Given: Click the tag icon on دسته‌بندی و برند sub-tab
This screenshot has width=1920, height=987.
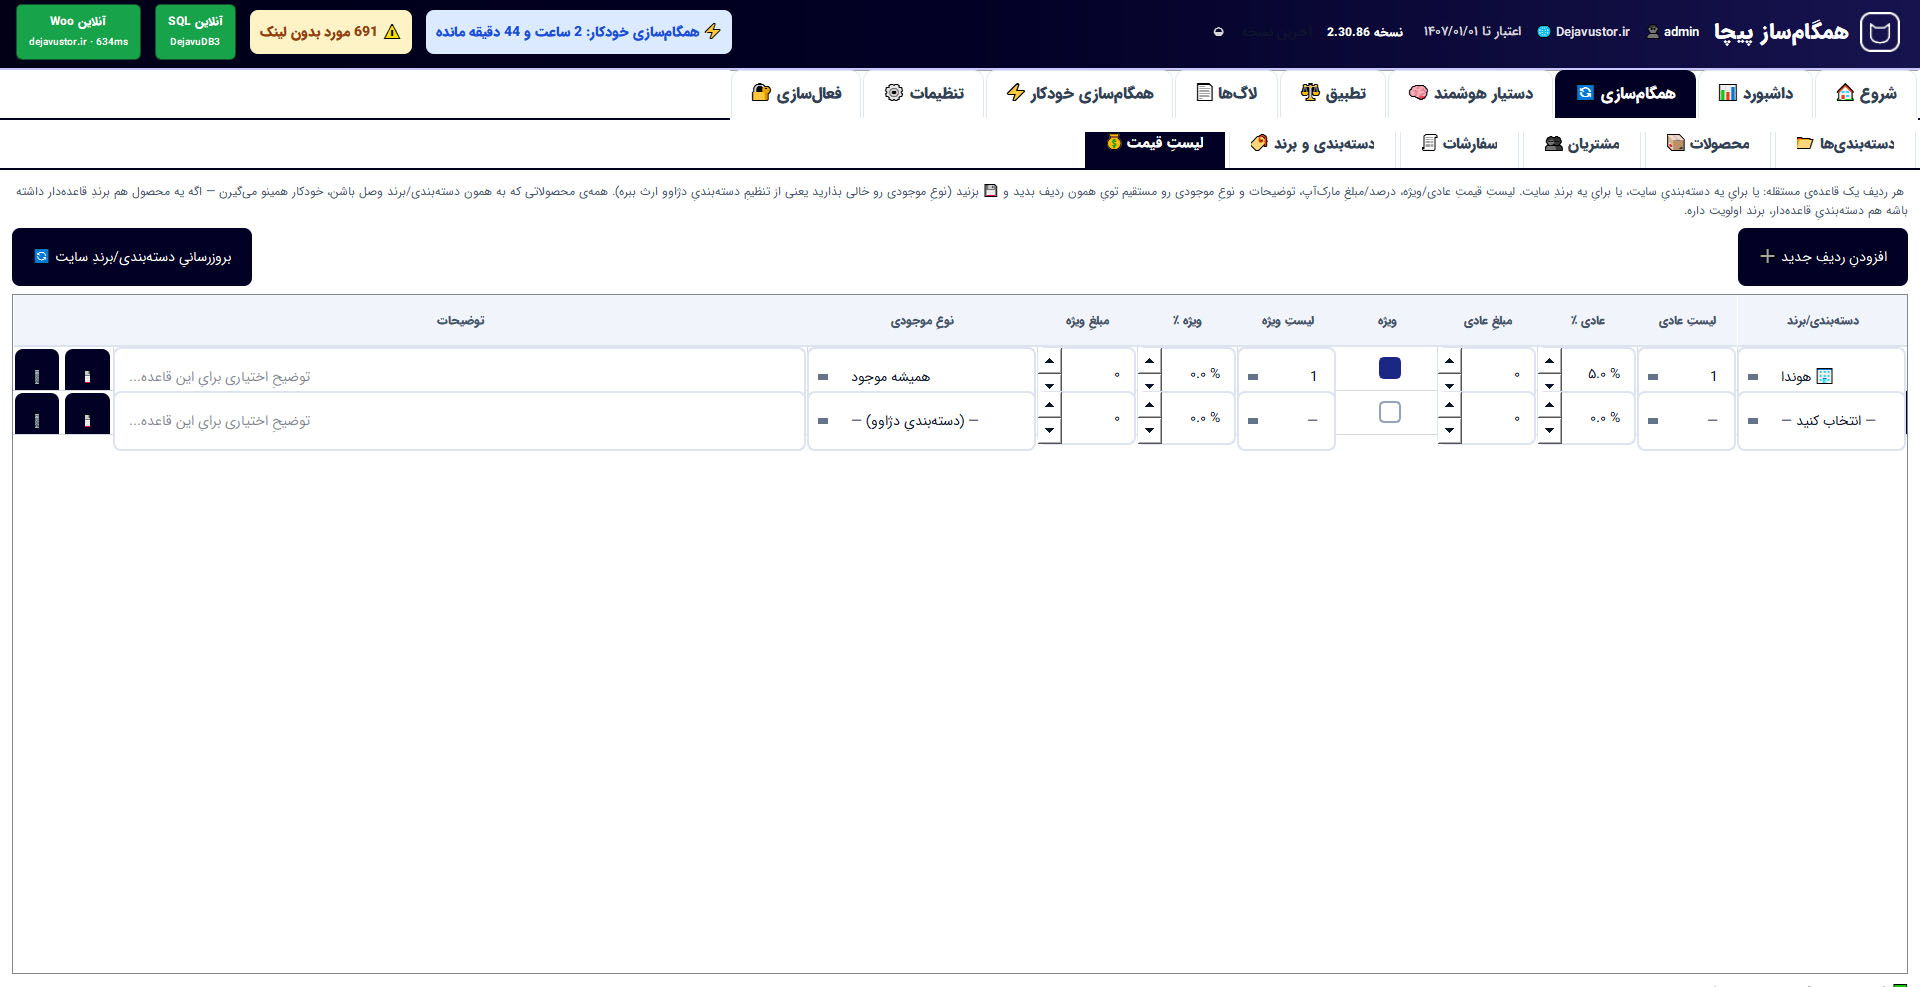Looking at the screenshot, I should pyautogui.click(x=1260, y=143).
